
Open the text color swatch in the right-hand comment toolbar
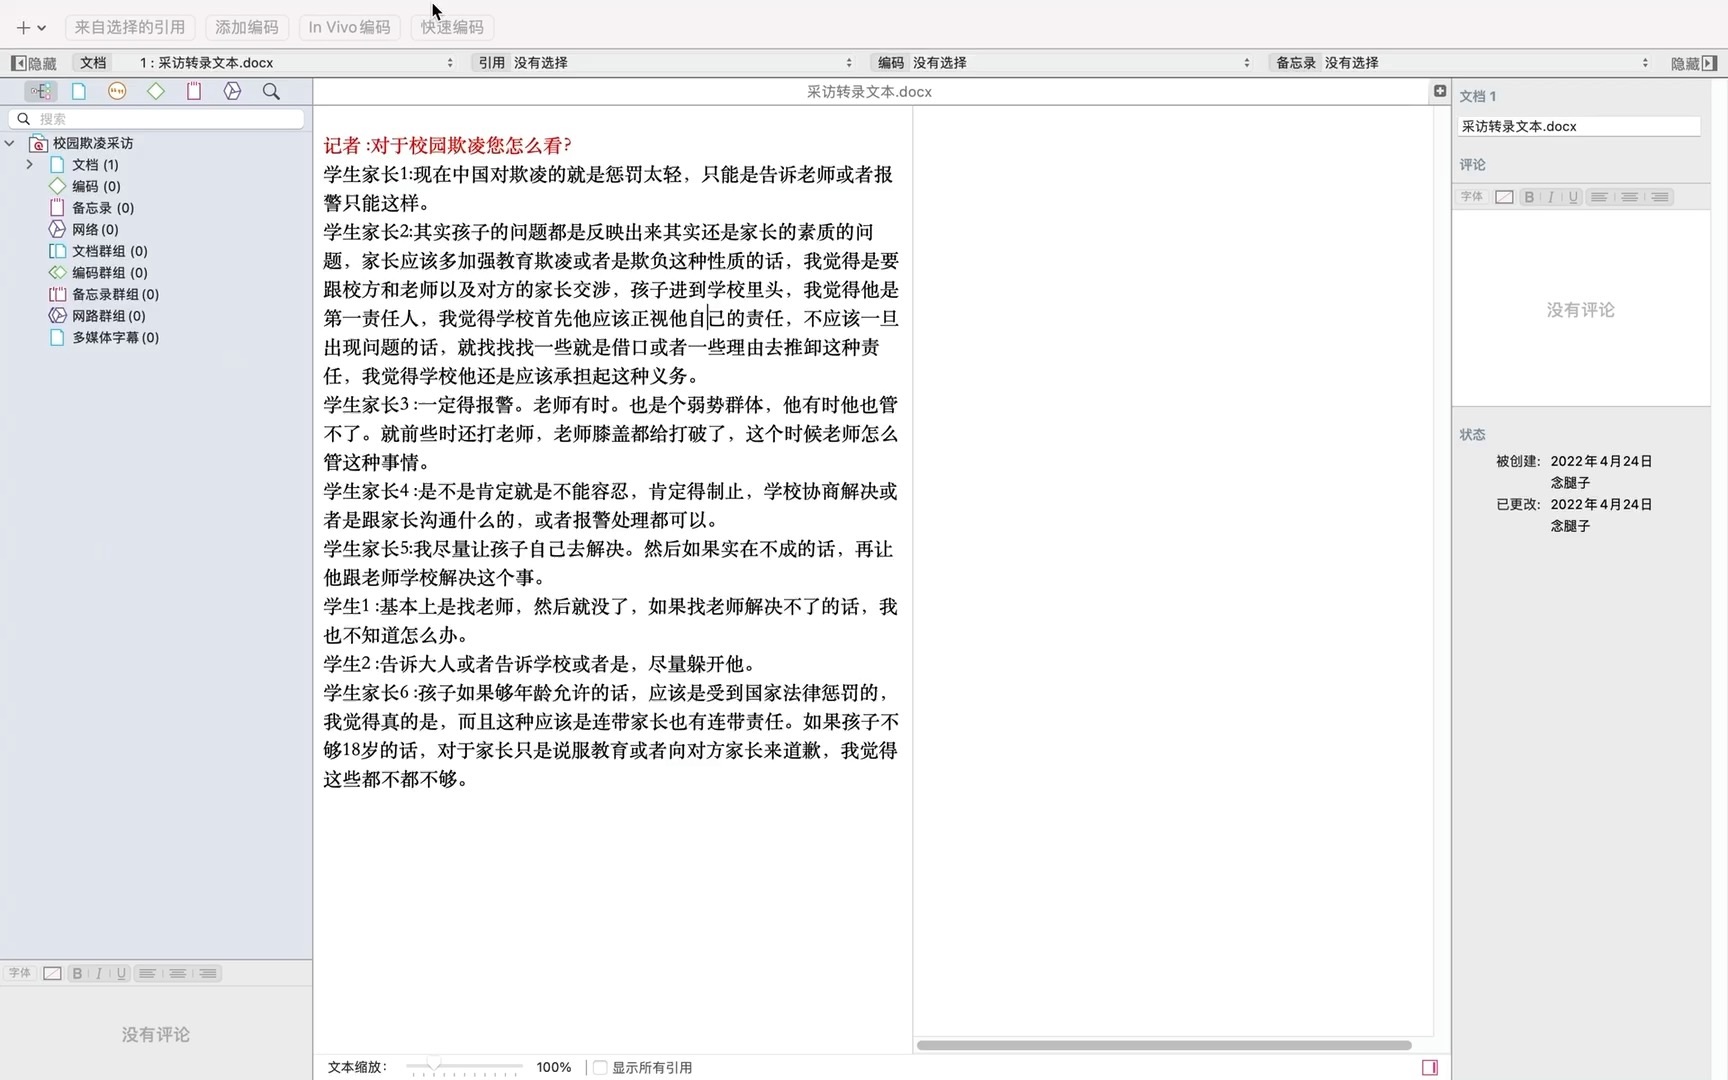[x=1504, y=197]
